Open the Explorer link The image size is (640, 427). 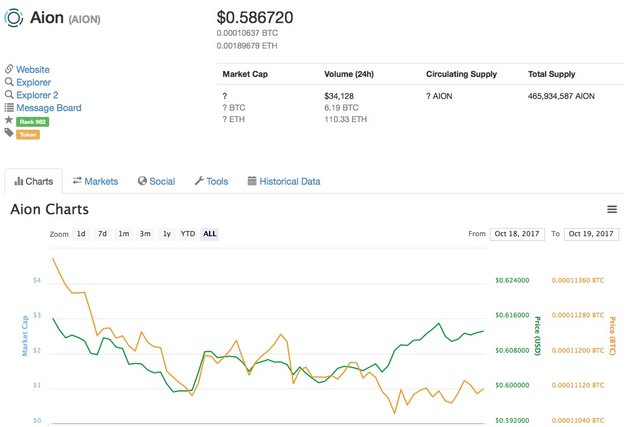click(33, 82)
